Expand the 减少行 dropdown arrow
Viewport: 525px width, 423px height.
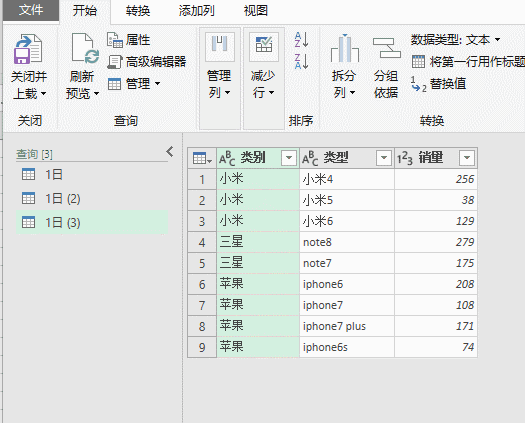point(272,92)
